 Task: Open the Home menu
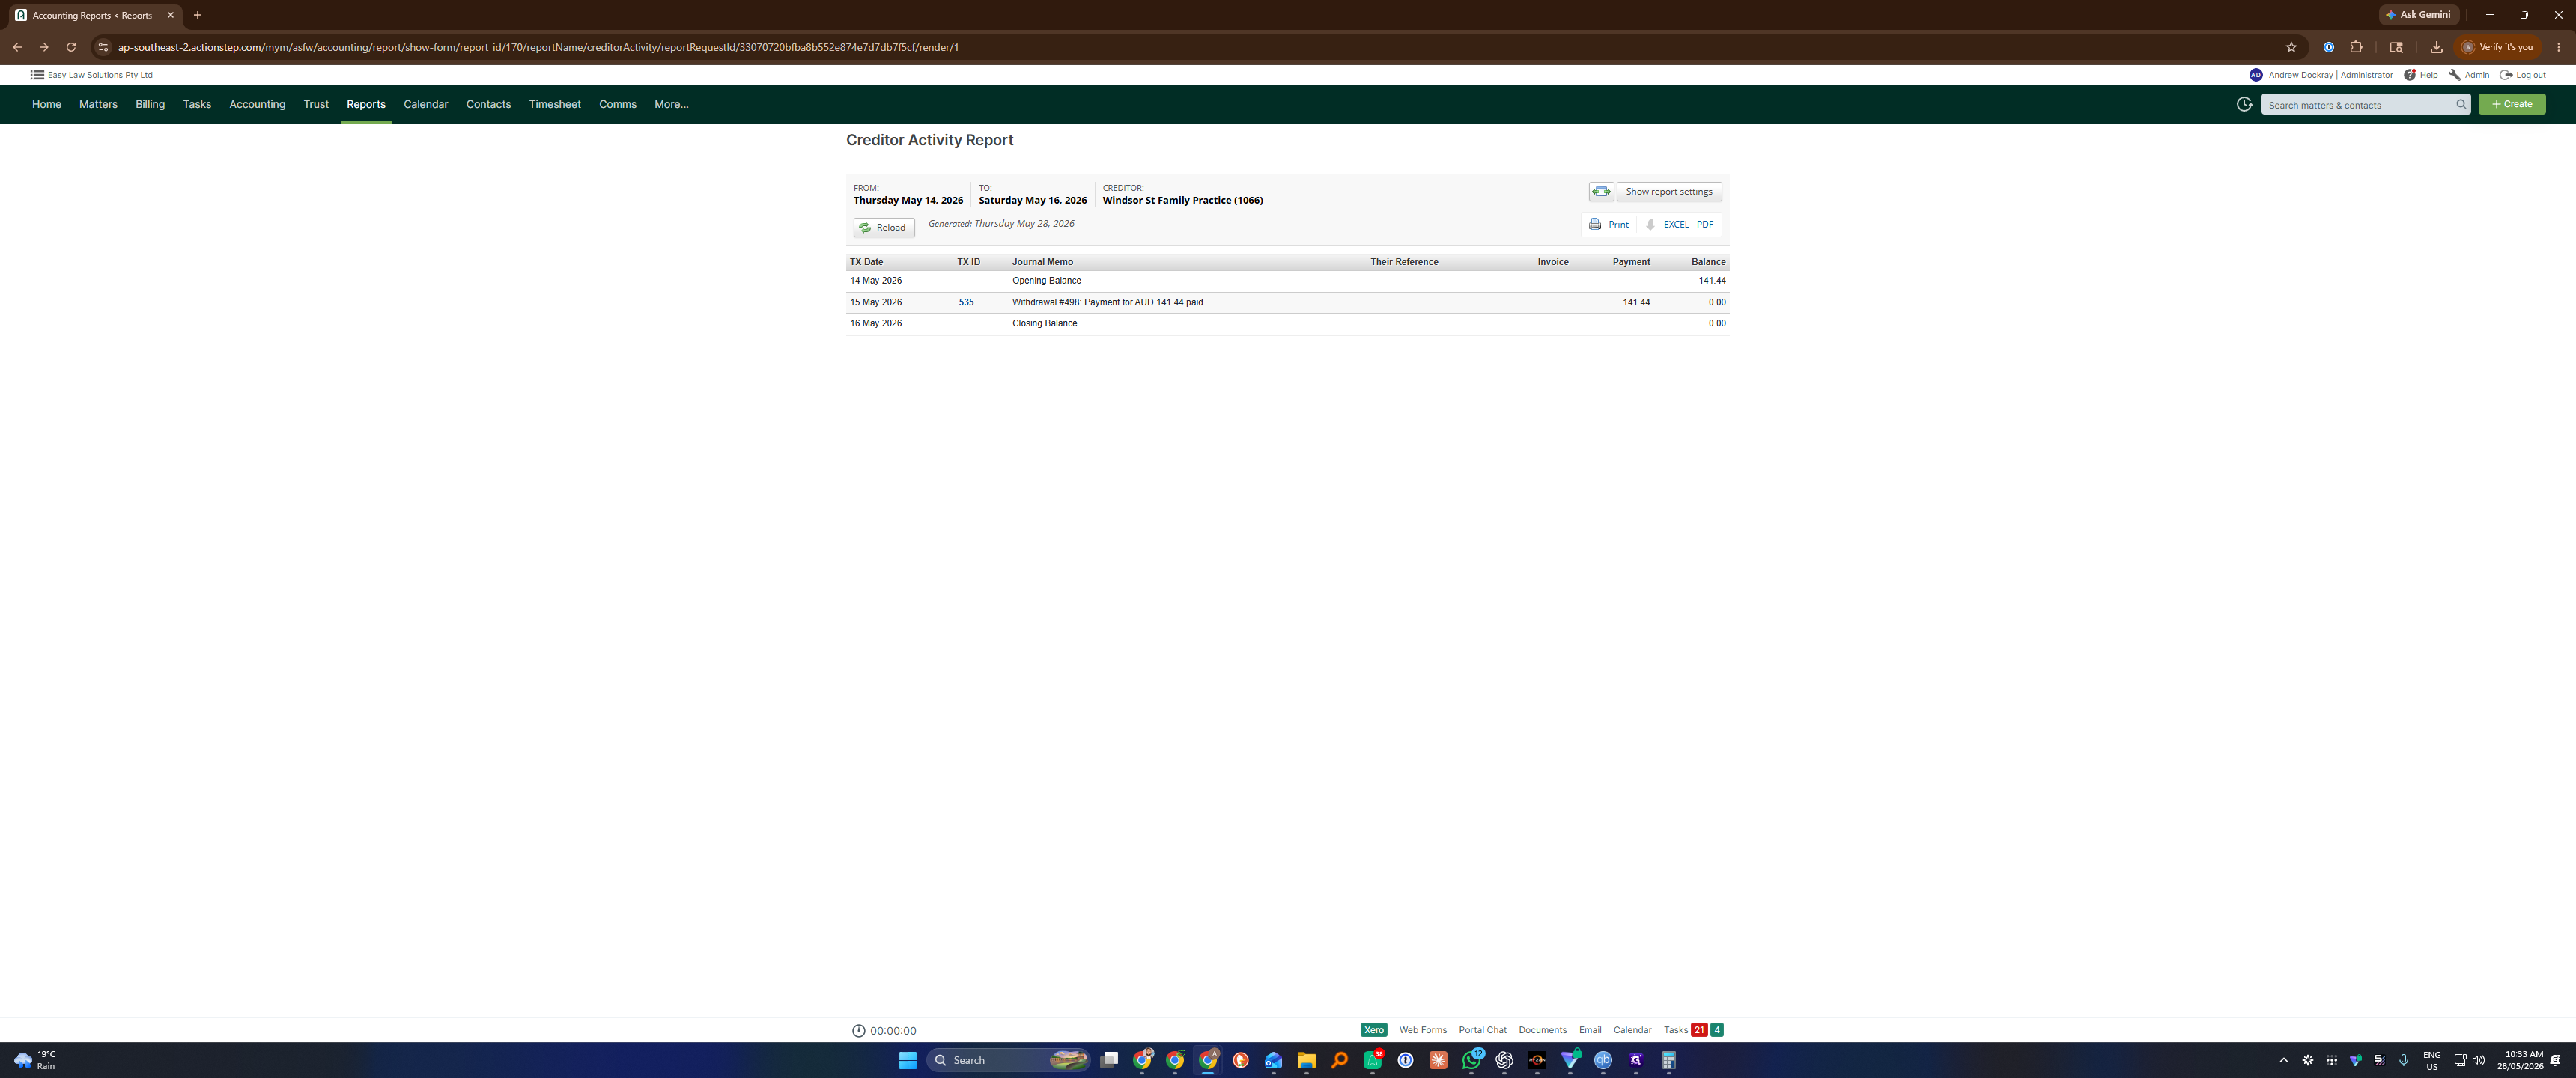coord(46,104)
